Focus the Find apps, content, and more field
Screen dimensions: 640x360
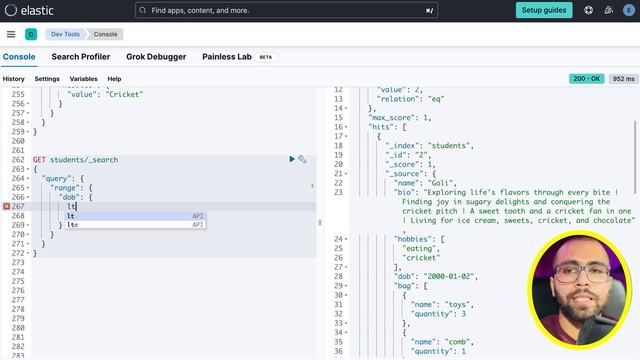pyautogui.click(x=287, y=10)
